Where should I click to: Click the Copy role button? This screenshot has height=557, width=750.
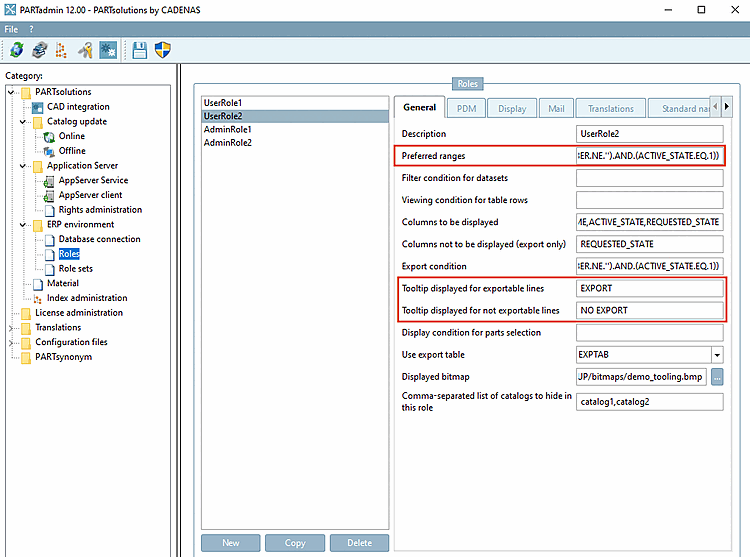[295, 543]
